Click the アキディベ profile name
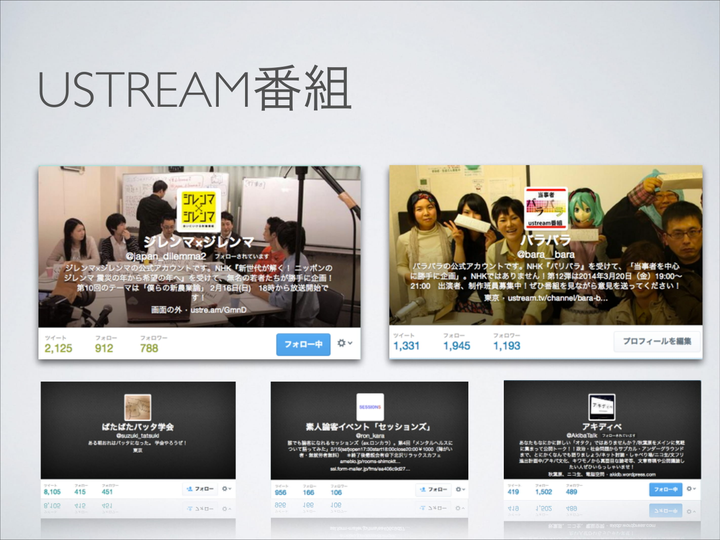Screen dimensions: 720x540 click(x=602, y=427)
